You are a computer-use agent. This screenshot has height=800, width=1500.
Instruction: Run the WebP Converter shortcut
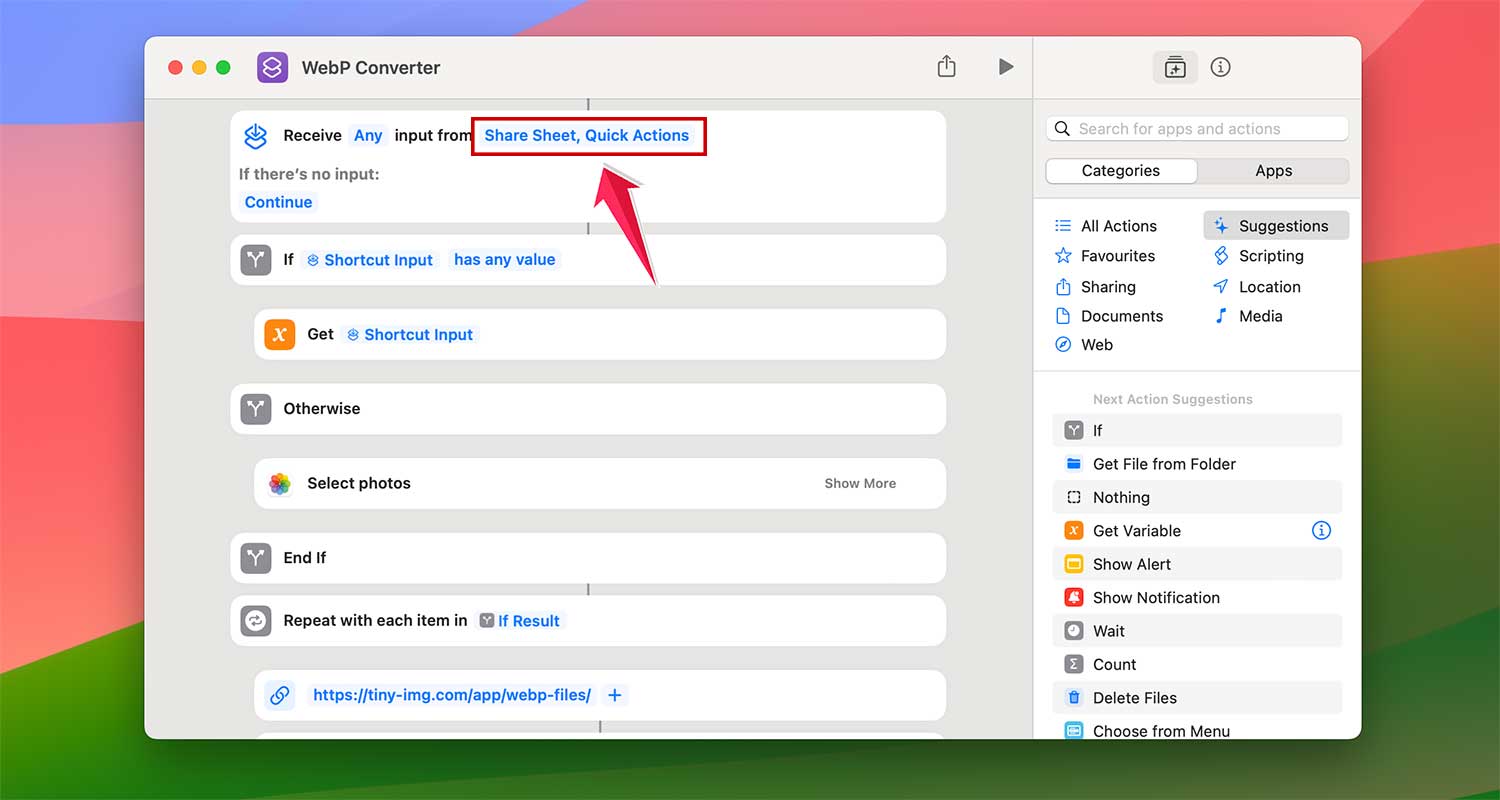click(1005, 67)
